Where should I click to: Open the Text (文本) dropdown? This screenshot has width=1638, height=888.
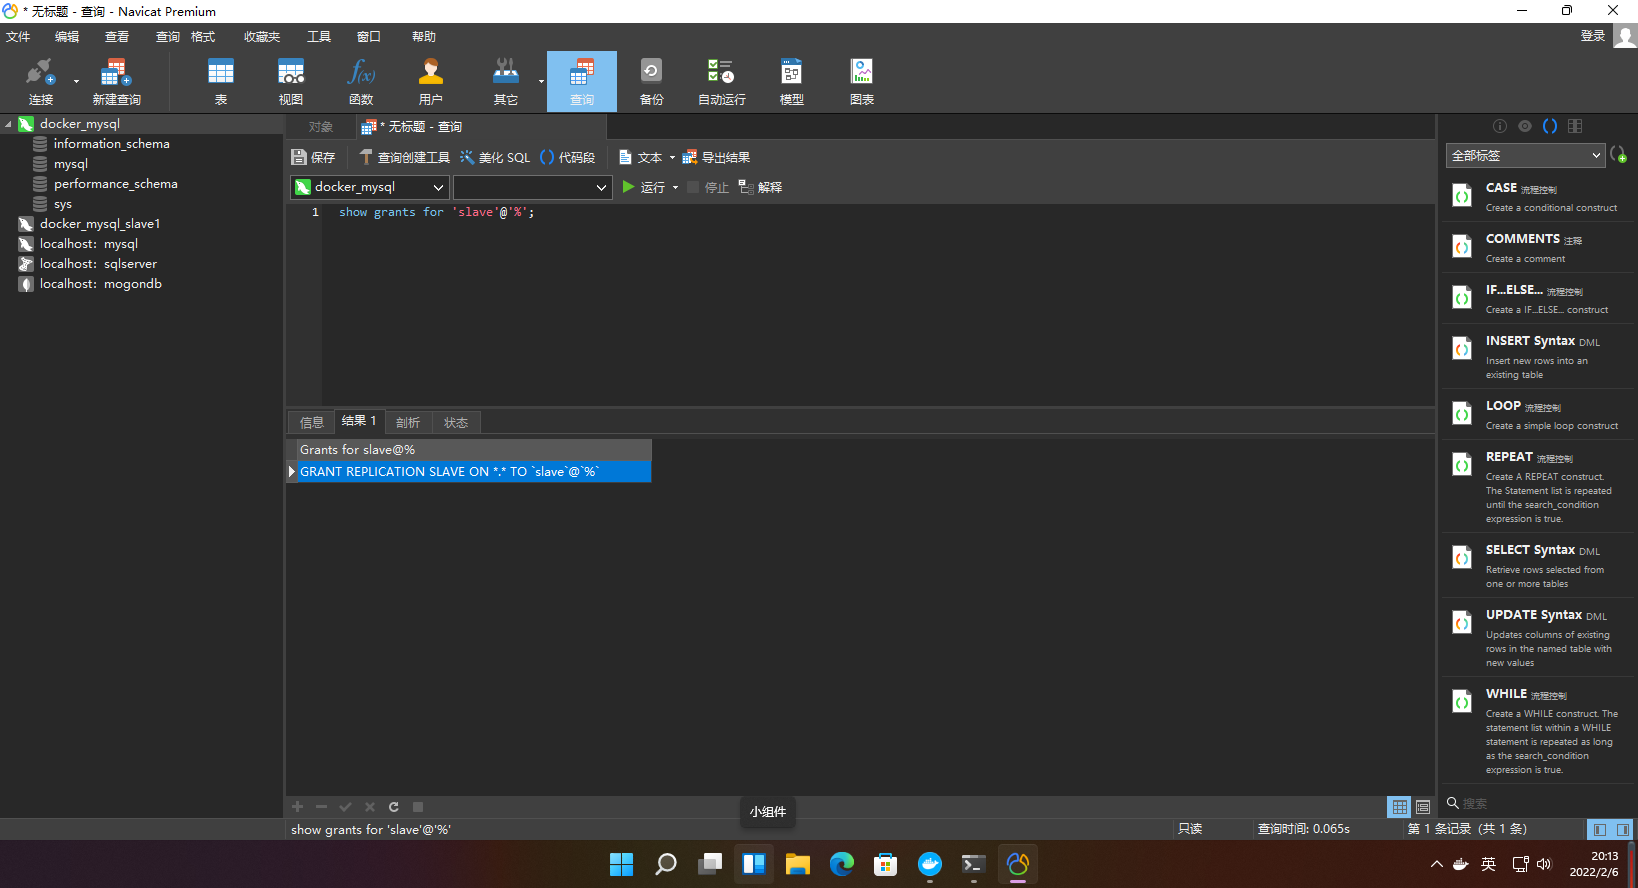tap(646, 157)
